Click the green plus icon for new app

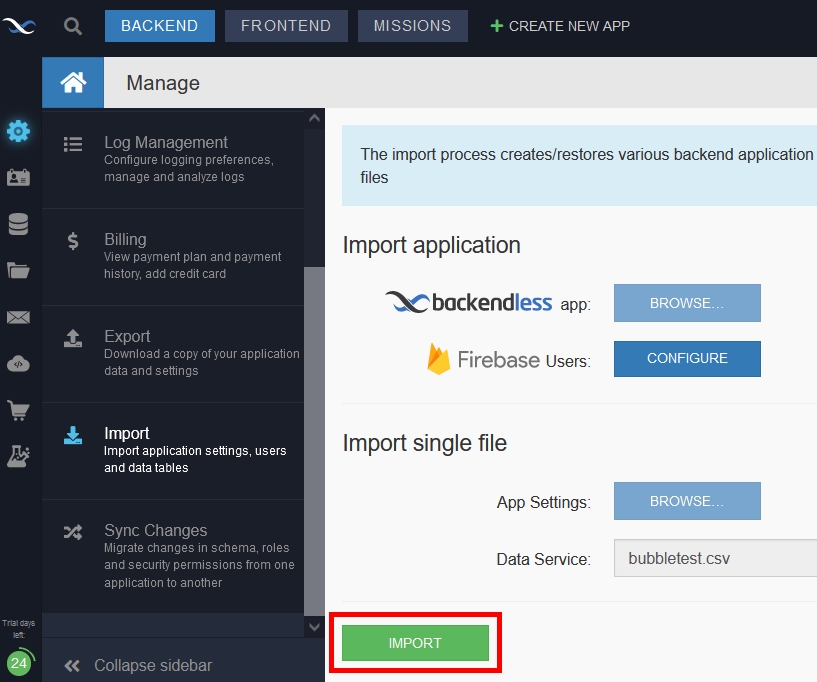(x=497, y=26)
